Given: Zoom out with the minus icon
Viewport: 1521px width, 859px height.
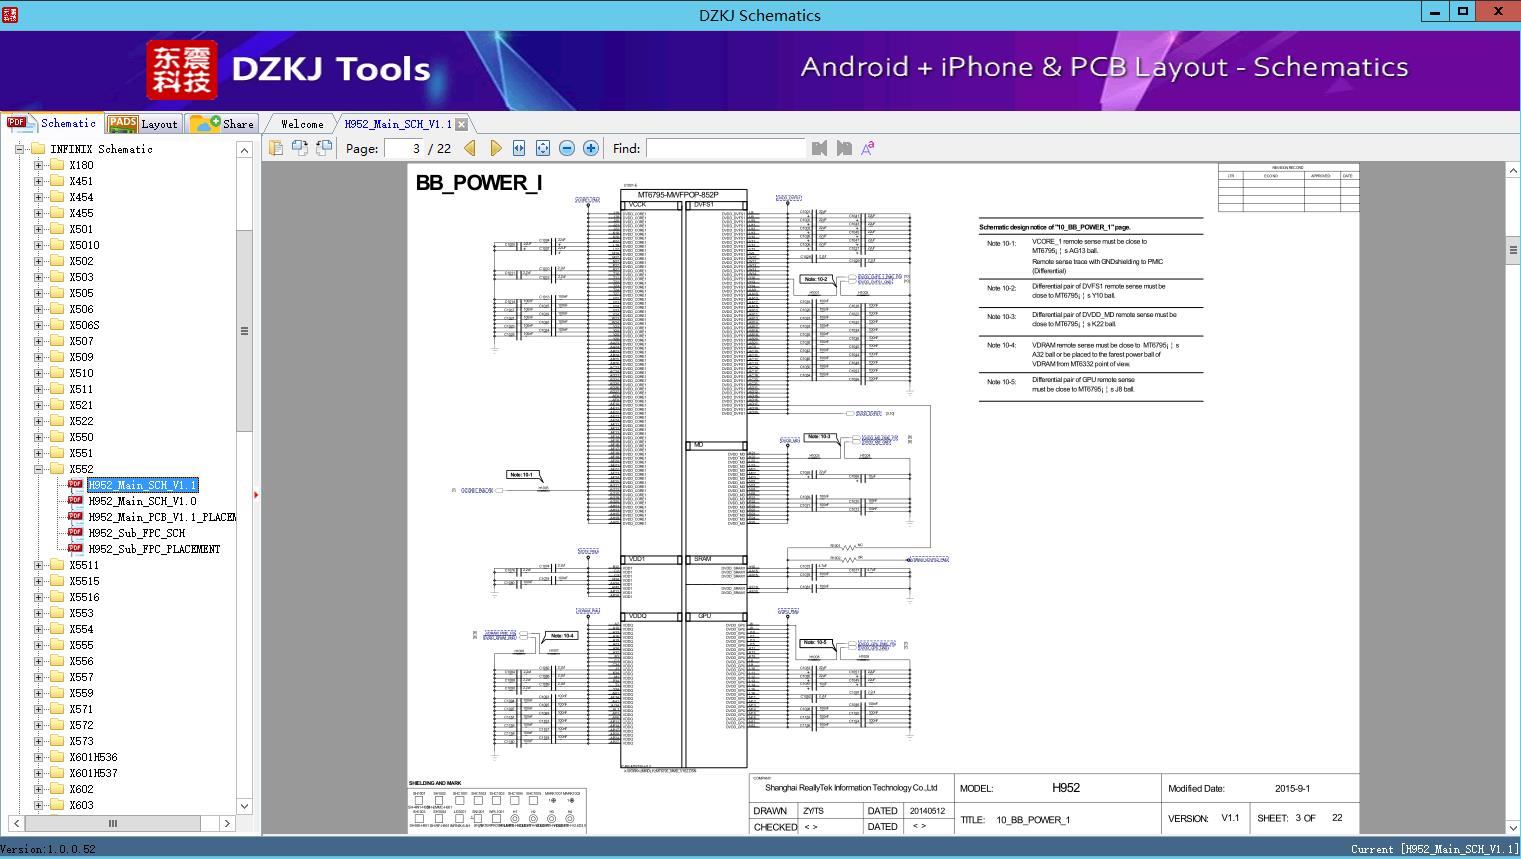Looking at the screenshot, I should [x=567, y=148].
